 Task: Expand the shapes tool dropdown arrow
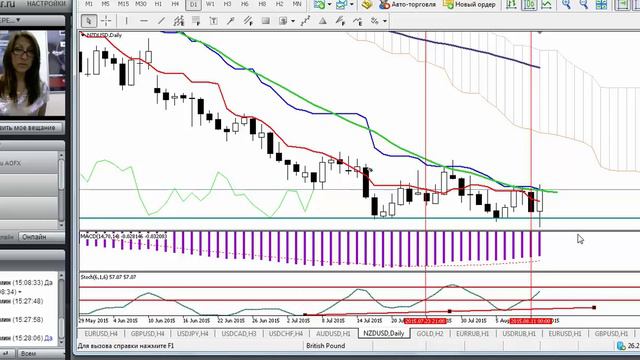(293, 21)
